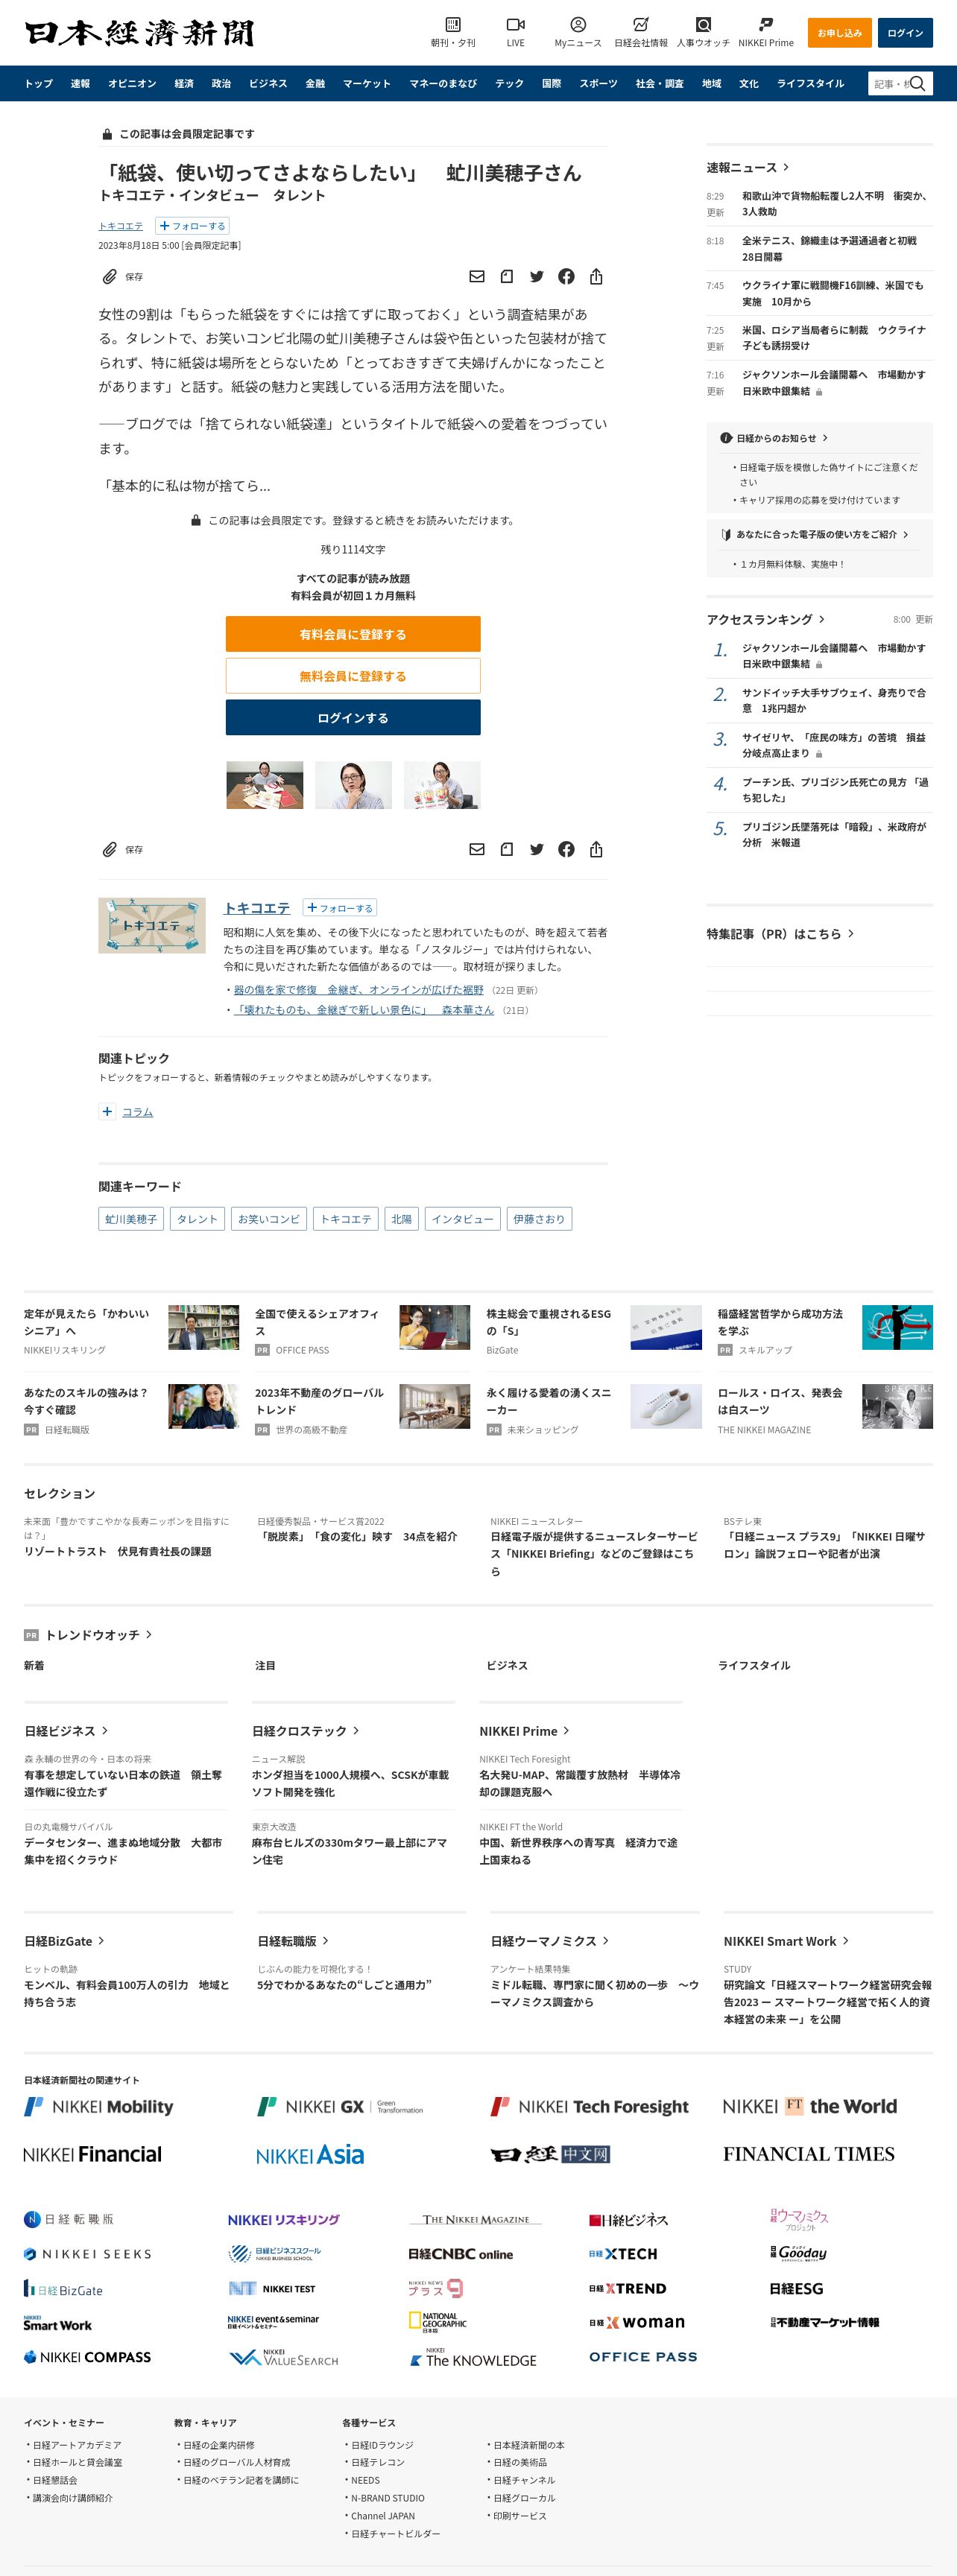Click the paperclip 保存 icon above the article text

[110, 276]
